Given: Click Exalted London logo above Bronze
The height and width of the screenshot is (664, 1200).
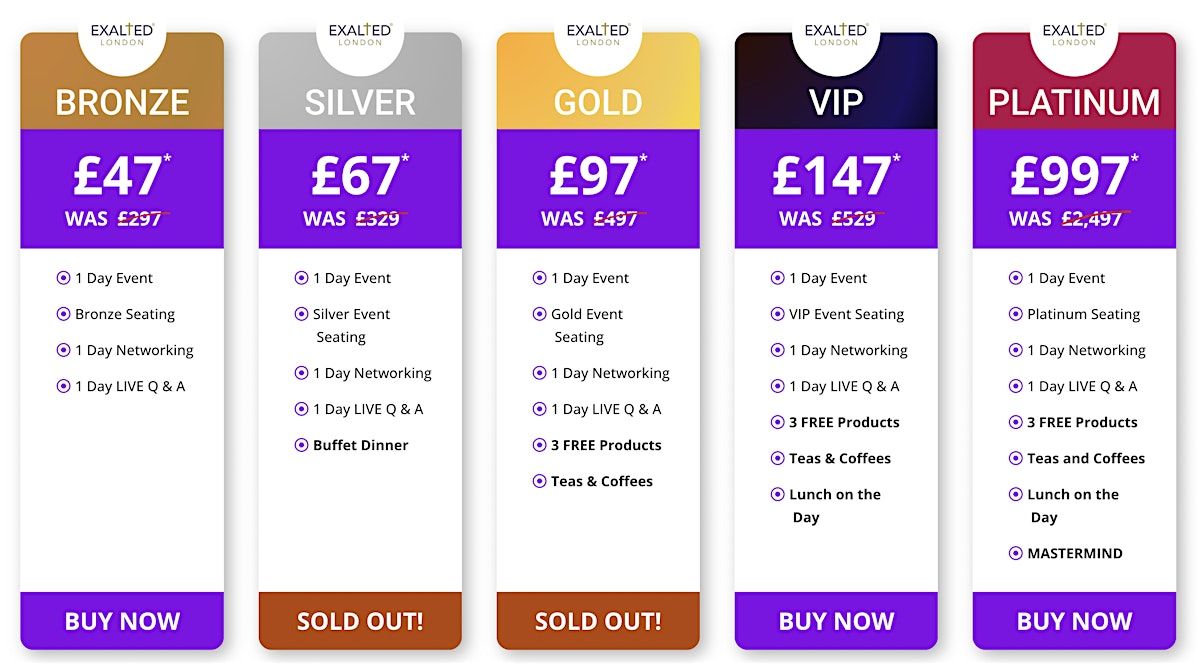Looking at the screenshot, I should click(x=122, y=35).
